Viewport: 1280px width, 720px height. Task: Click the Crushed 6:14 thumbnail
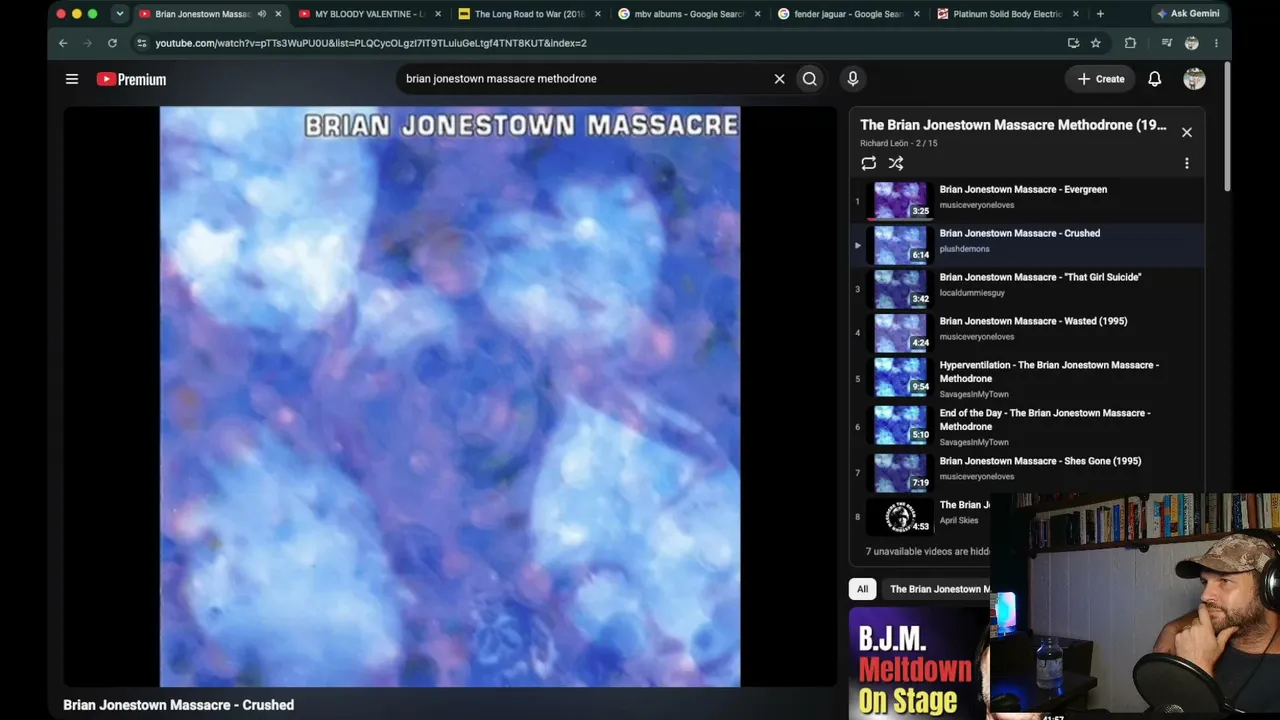[x=900, y=244]
